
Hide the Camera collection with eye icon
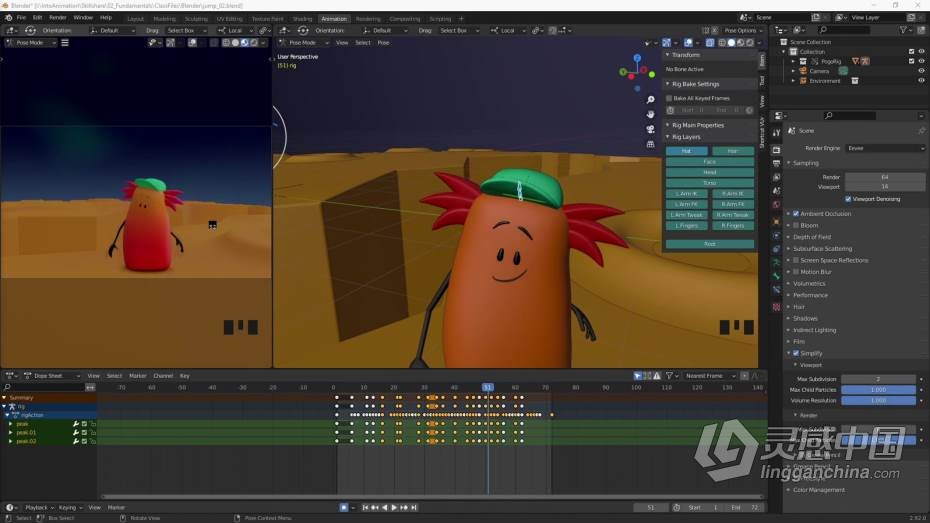pos(921,71)
